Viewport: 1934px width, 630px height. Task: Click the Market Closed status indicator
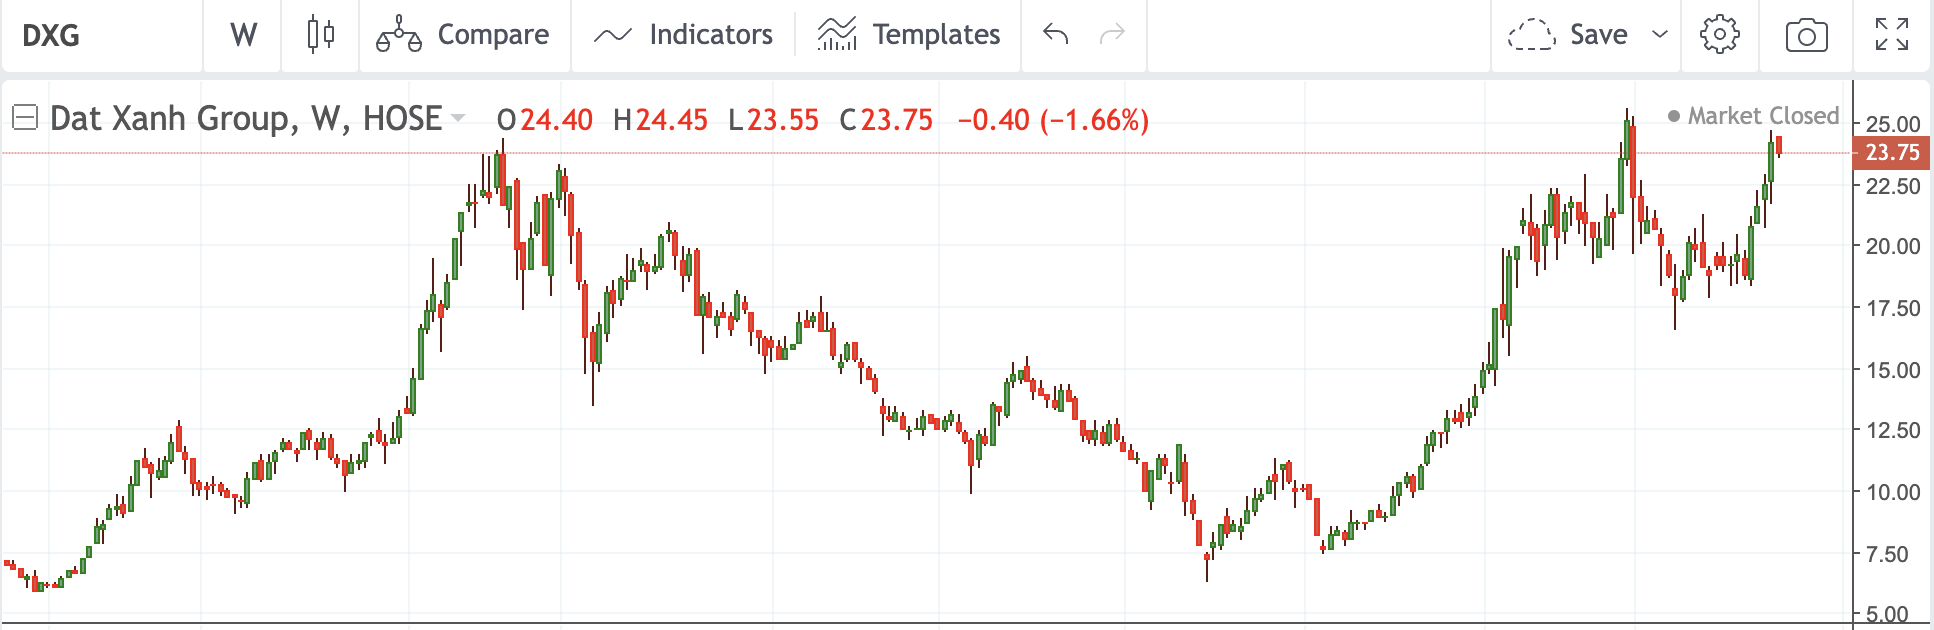(x=1754, y=116)
